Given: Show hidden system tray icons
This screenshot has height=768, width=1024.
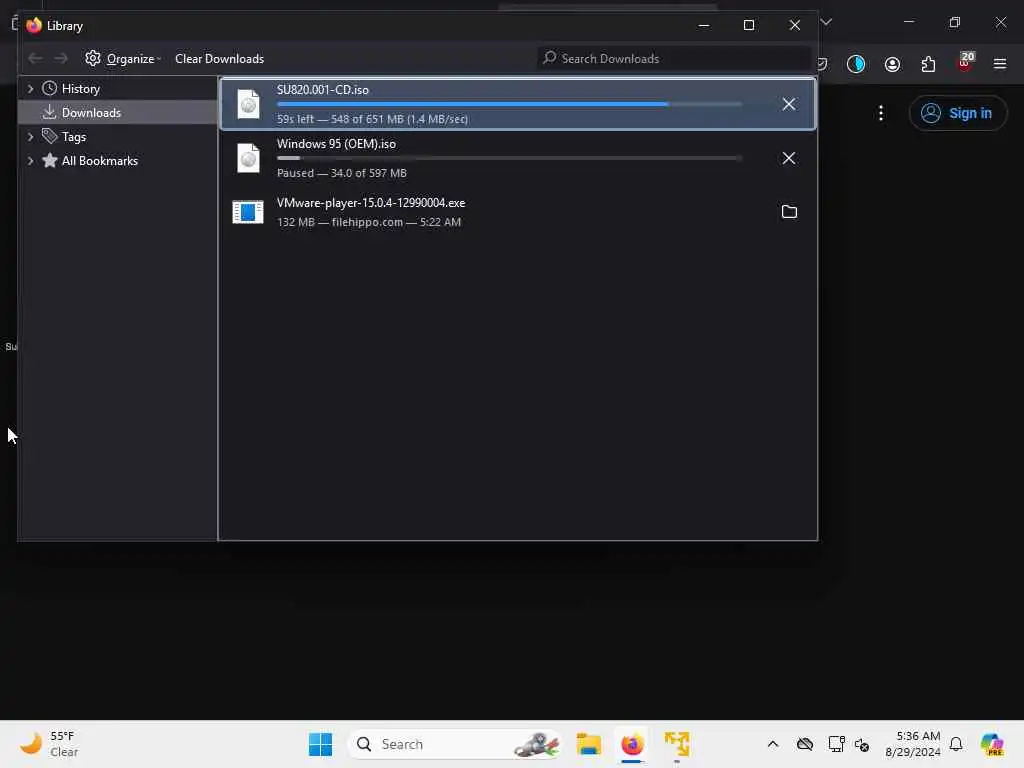Looking at the screenshot, I should pyautogui.click(x=773, y=744).
